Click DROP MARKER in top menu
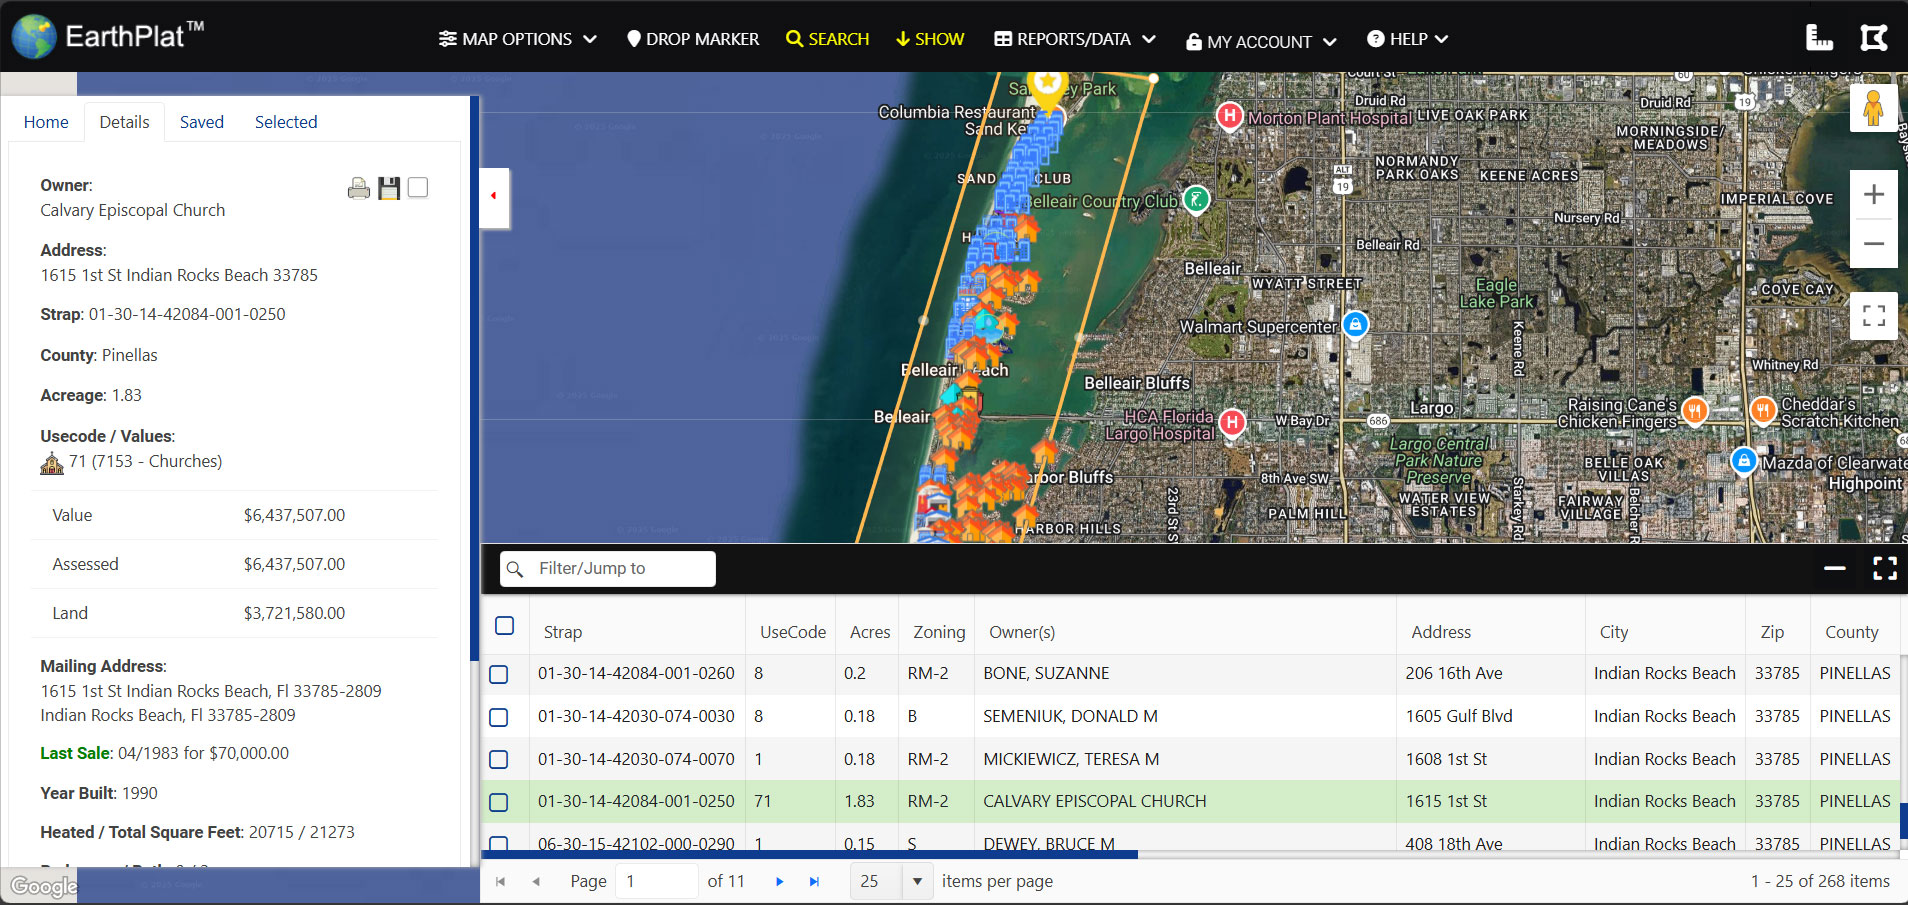The height and width of the screenshot is (905, 1908). coord(692,39)
